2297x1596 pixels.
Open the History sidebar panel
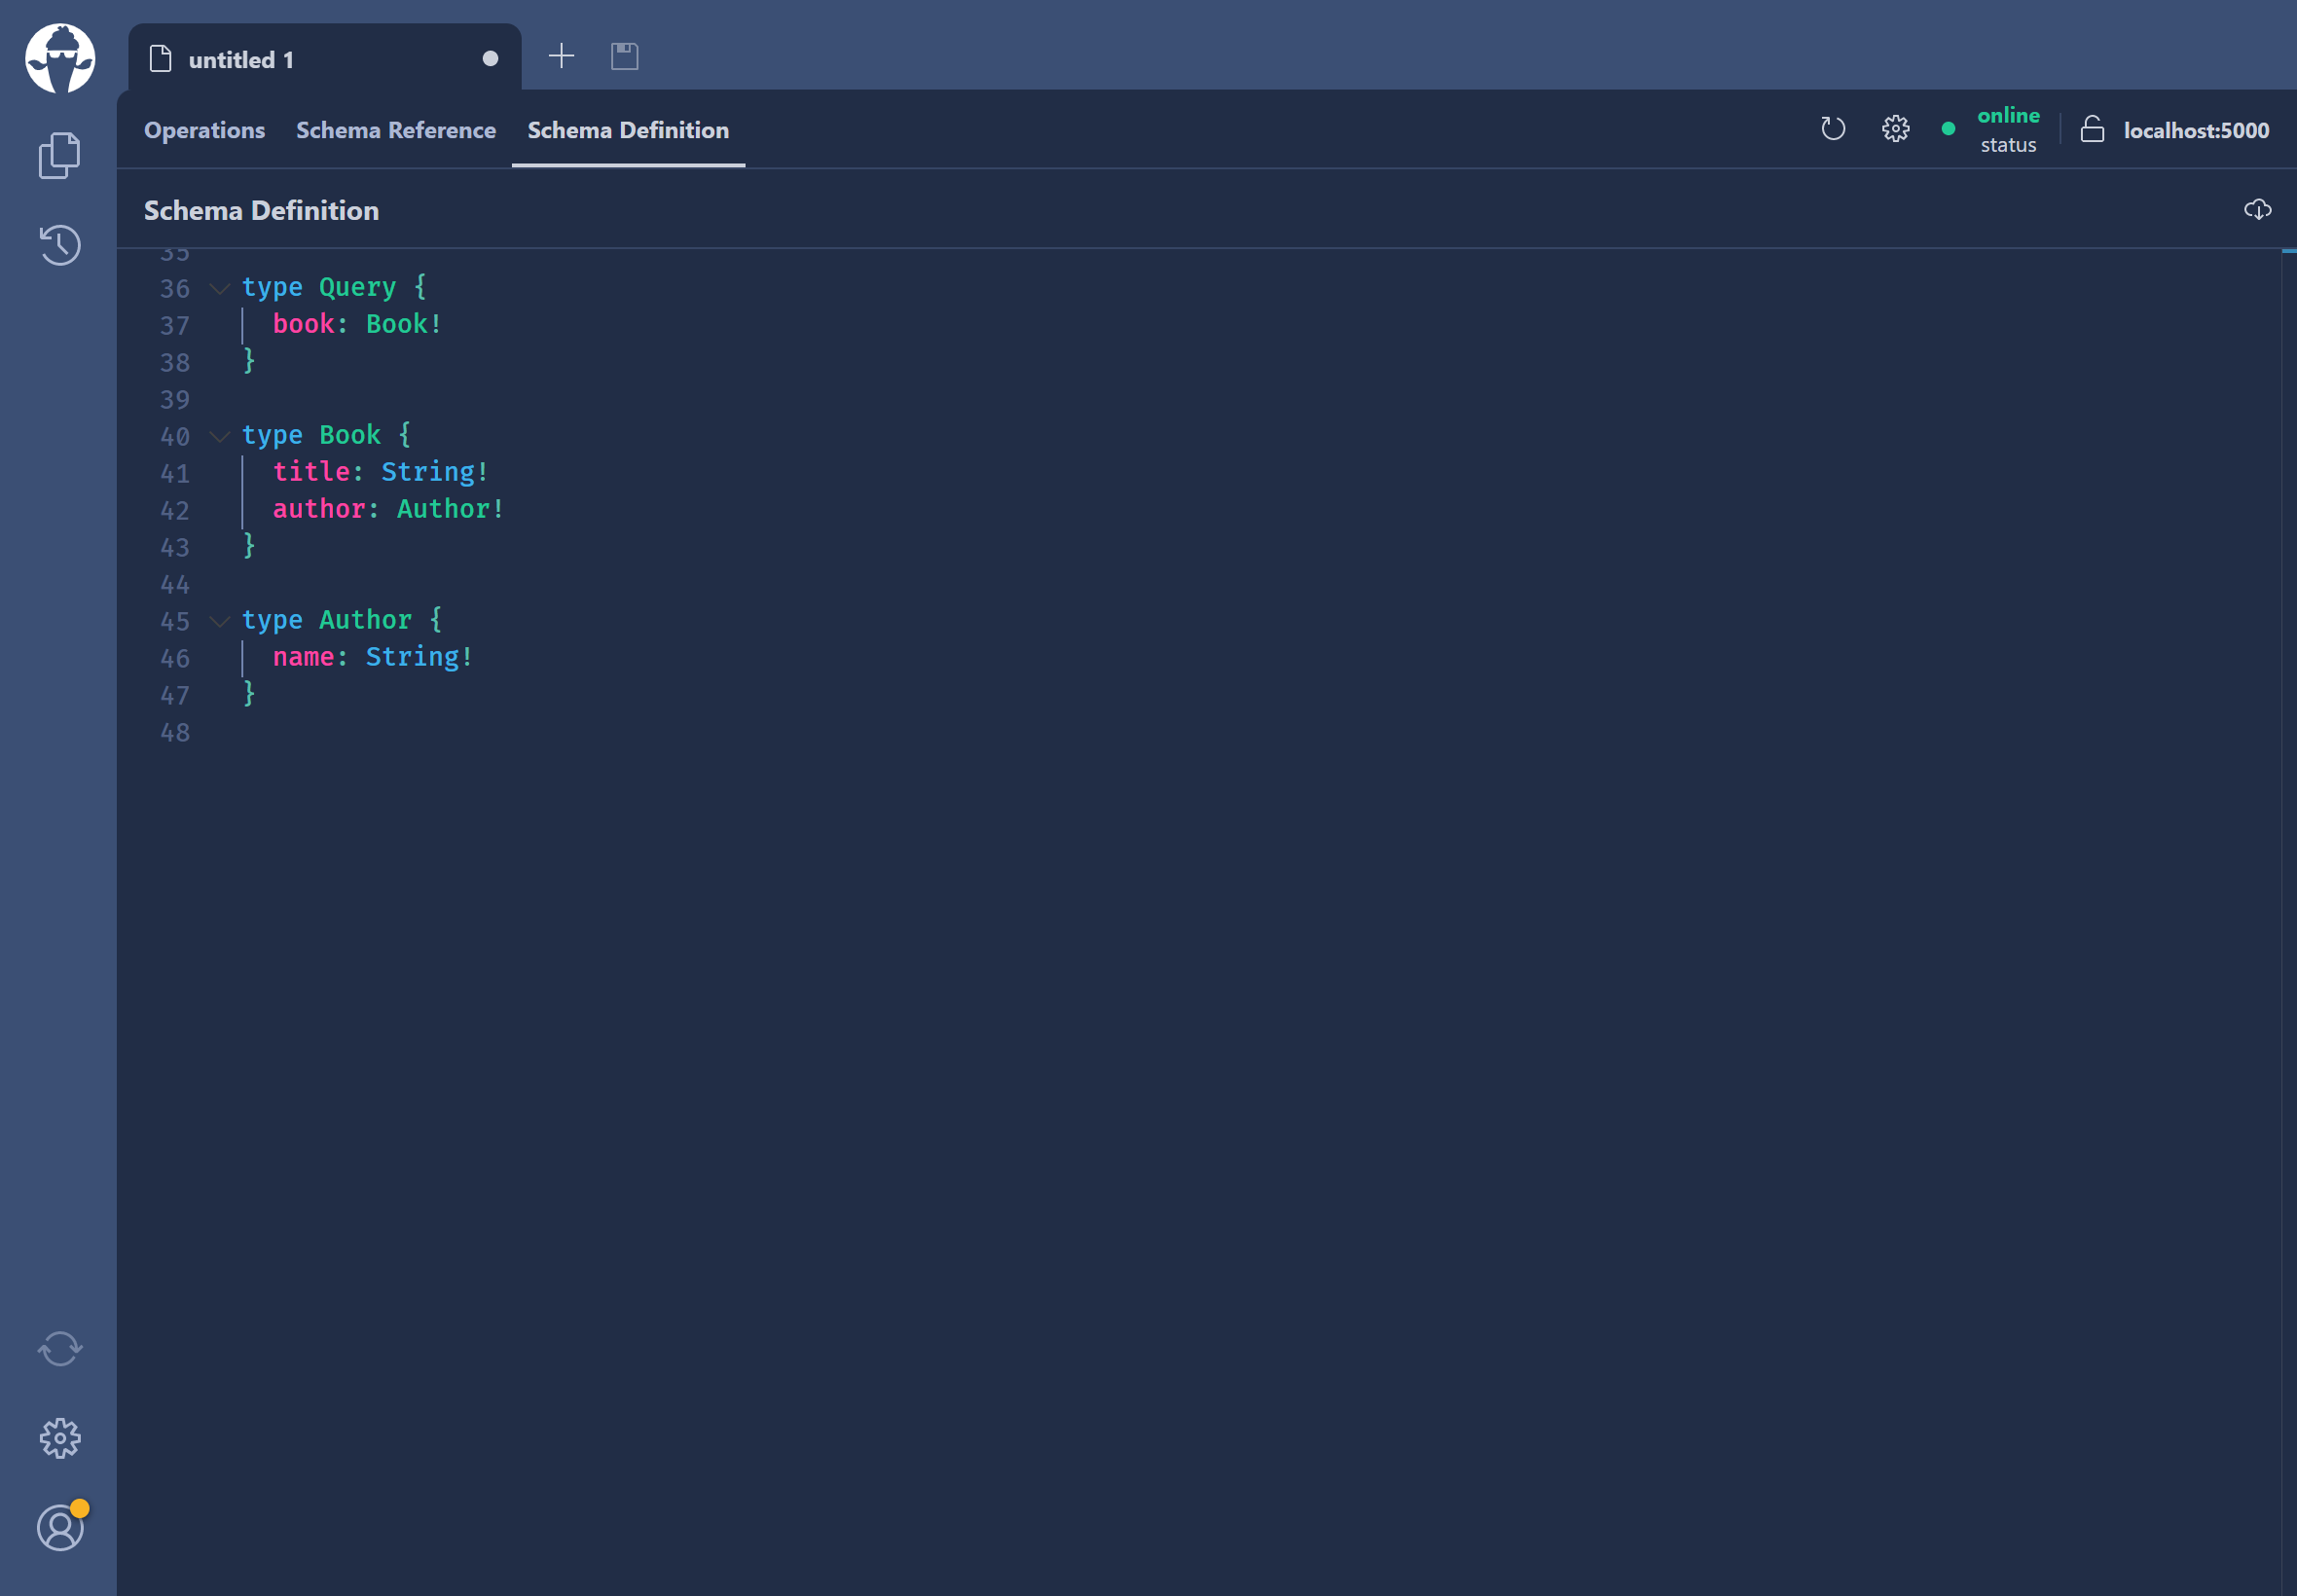pos(60,245)
